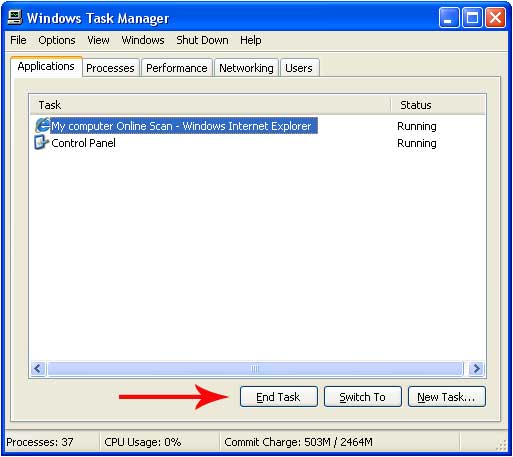
Task: Switch to the Processes tab
Action: click(110, 68)
